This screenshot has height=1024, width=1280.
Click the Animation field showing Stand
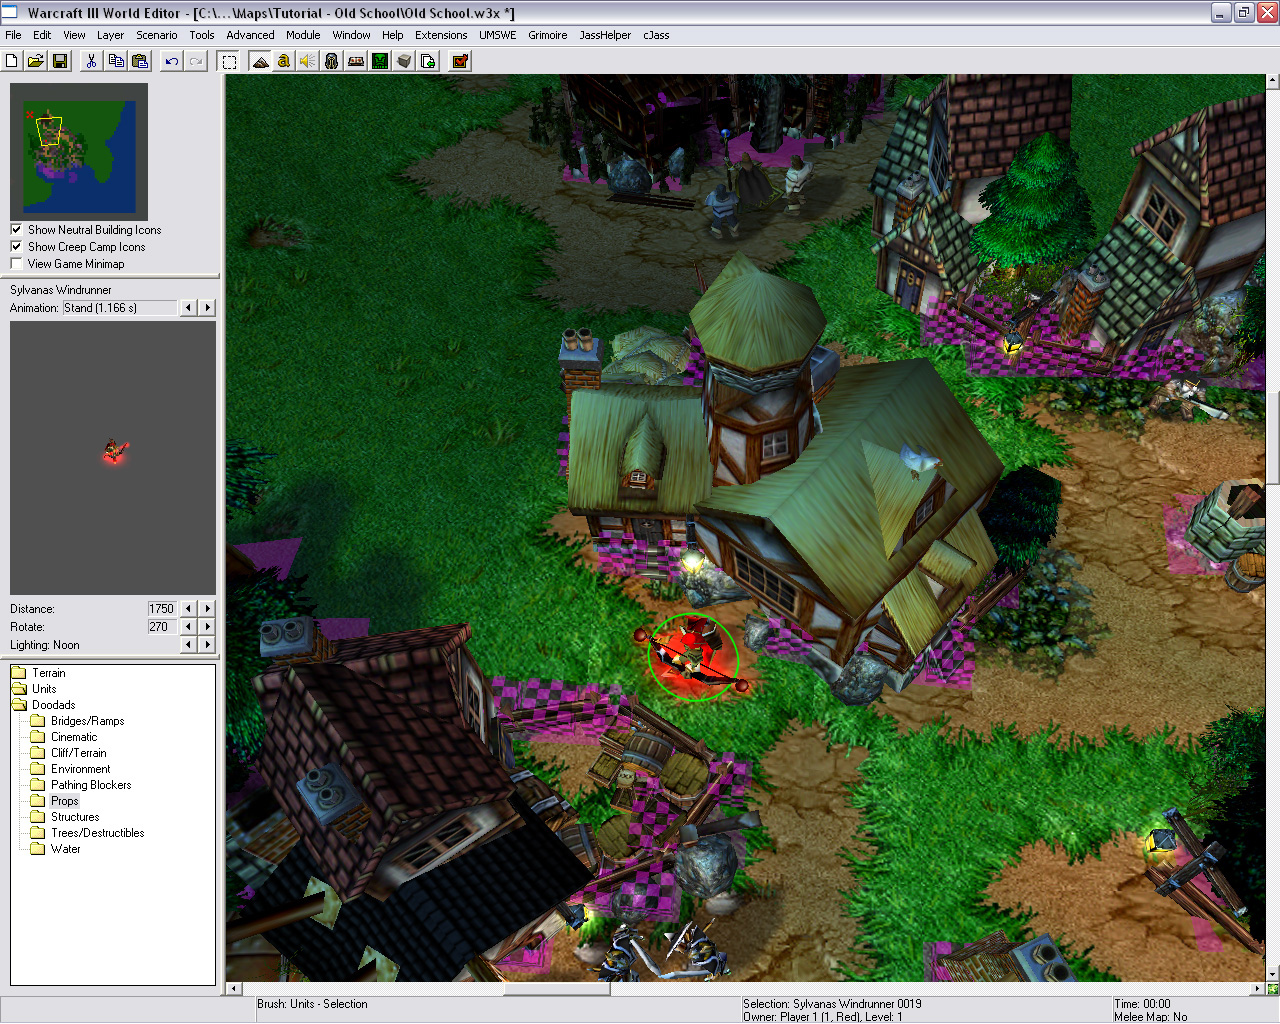click(x=120, y=308)
